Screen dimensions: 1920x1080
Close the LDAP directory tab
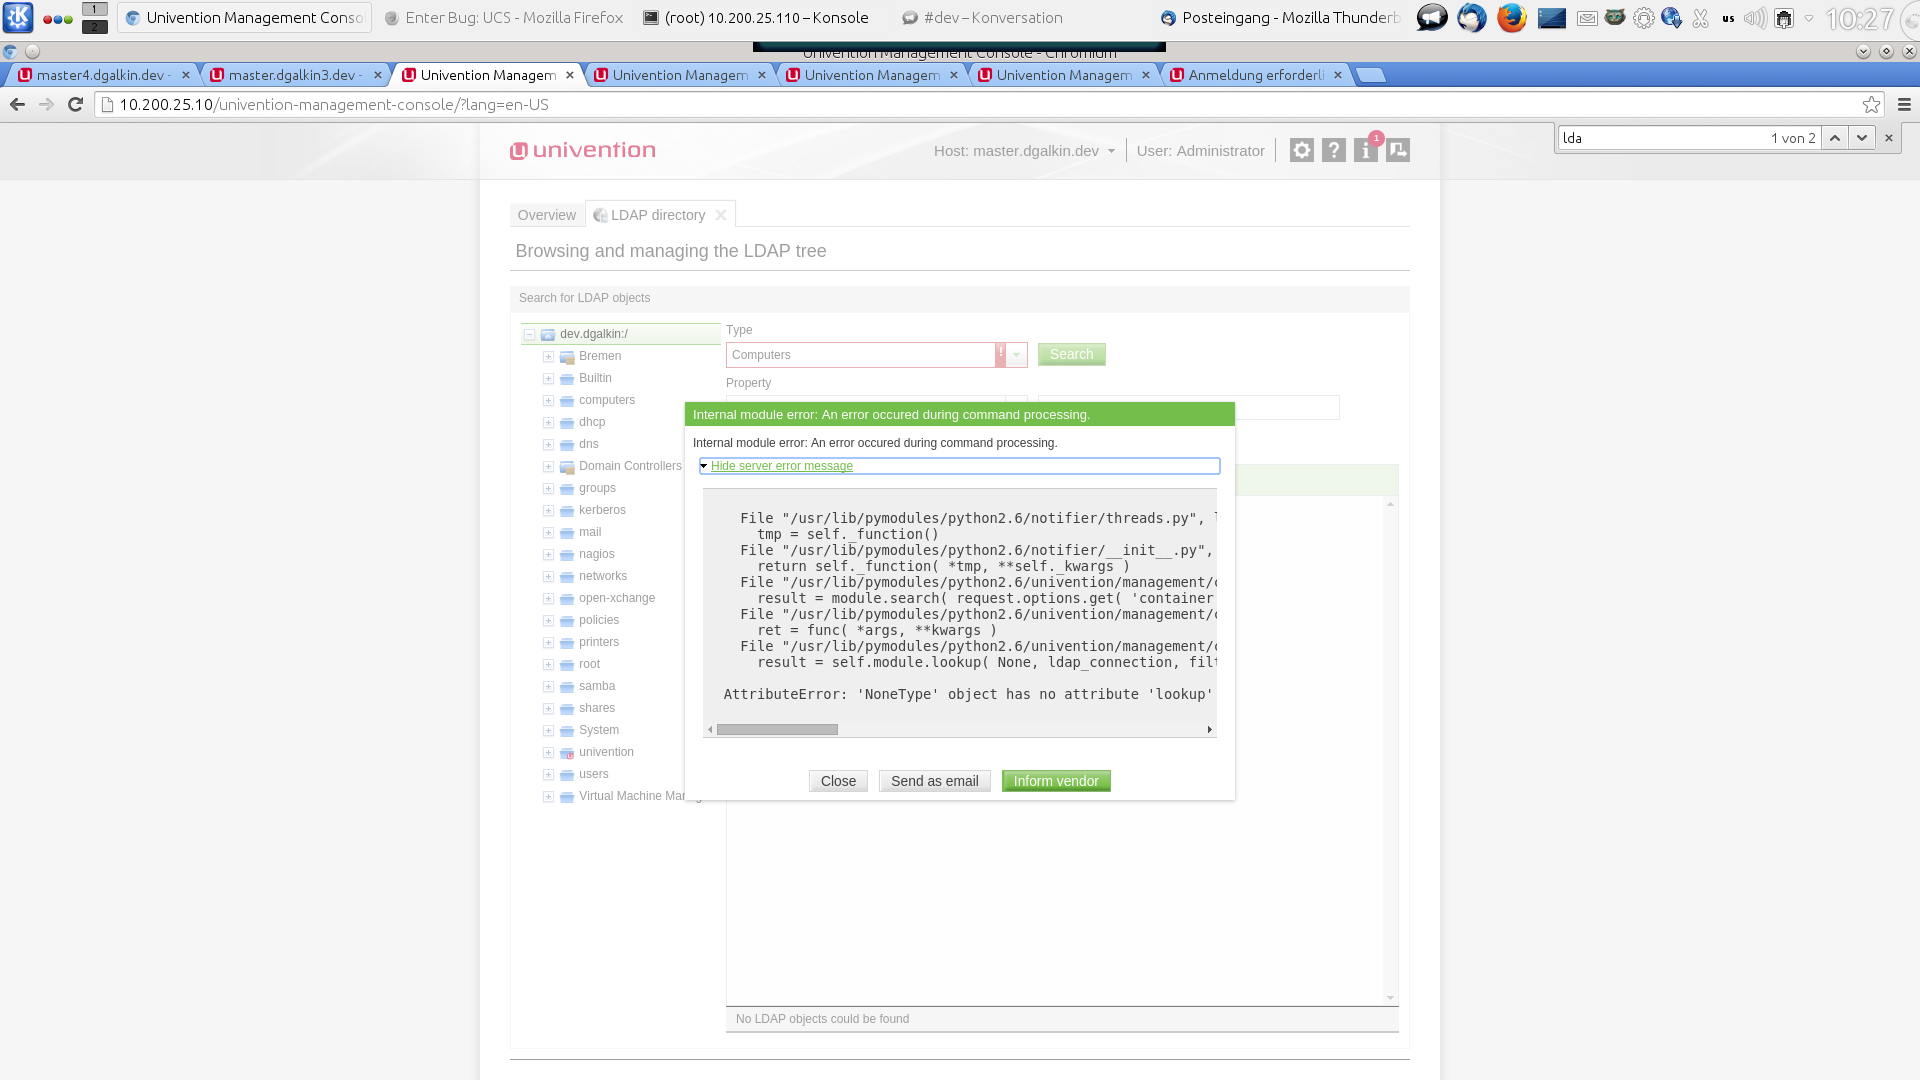(x=720, y=215)
